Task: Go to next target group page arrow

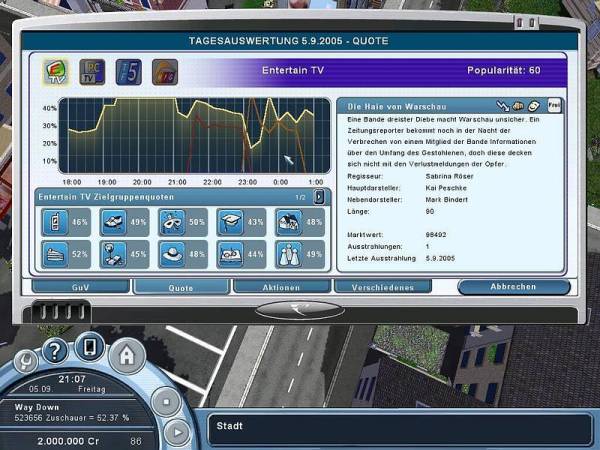Action: [x=319, y=197]
